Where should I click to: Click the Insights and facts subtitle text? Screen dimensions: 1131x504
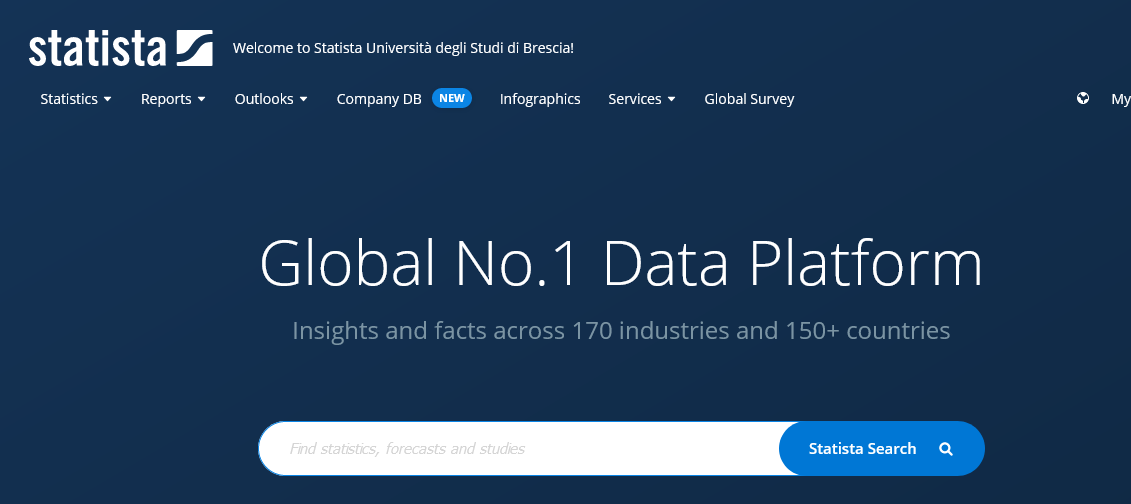(621, 331)
